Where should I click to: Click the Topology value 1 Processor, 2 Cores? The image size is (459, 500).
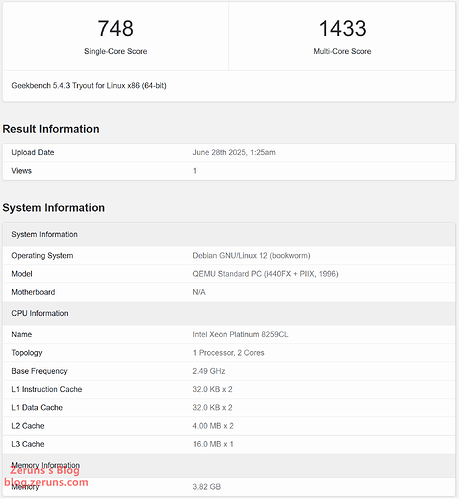click(228, 353)
